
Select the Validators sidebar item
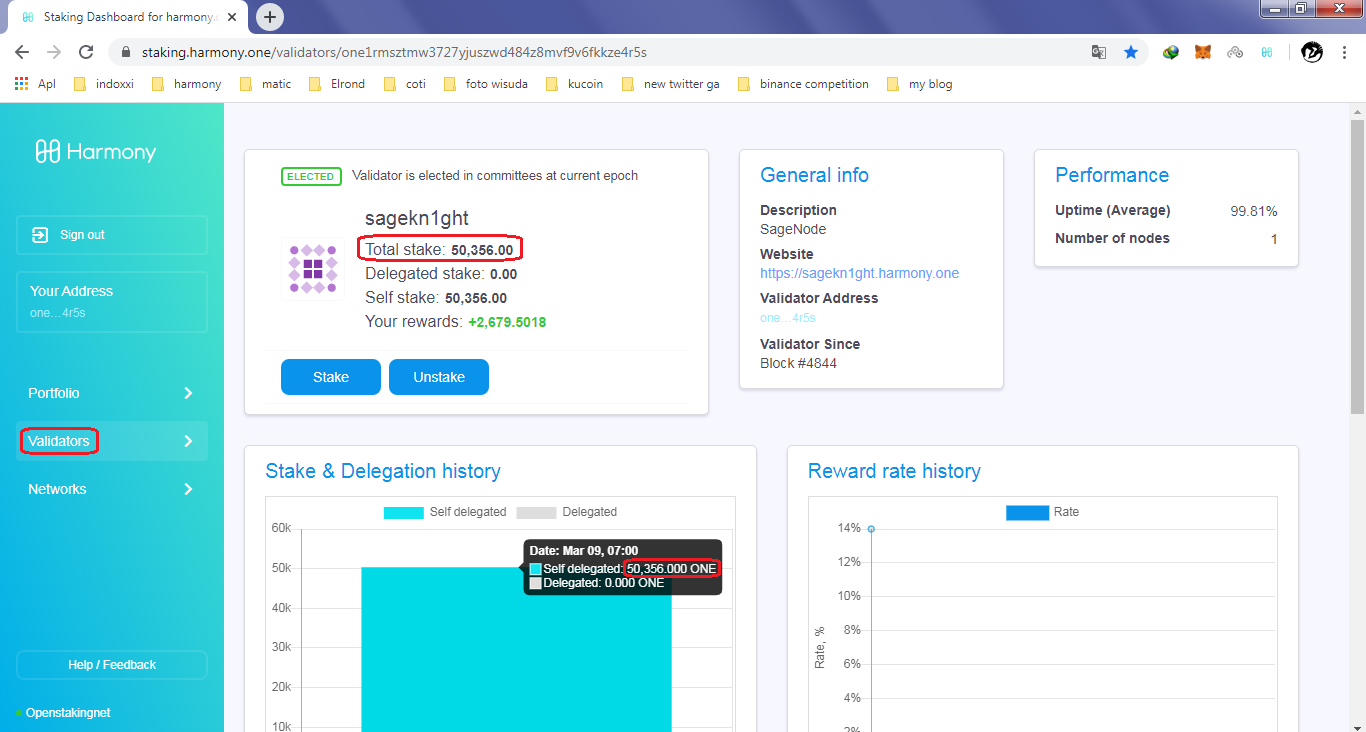59,441
